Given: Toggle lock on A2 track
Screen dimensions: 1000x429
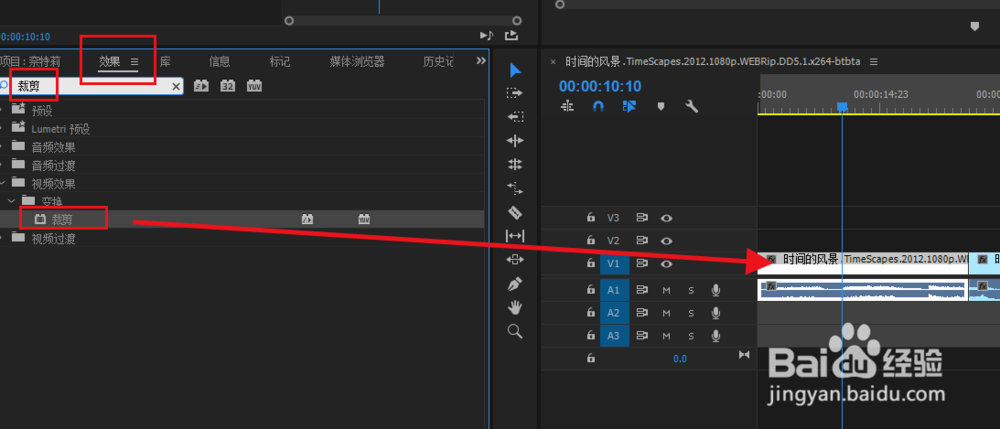Looking at the screenshot, I should click(591, 313).
